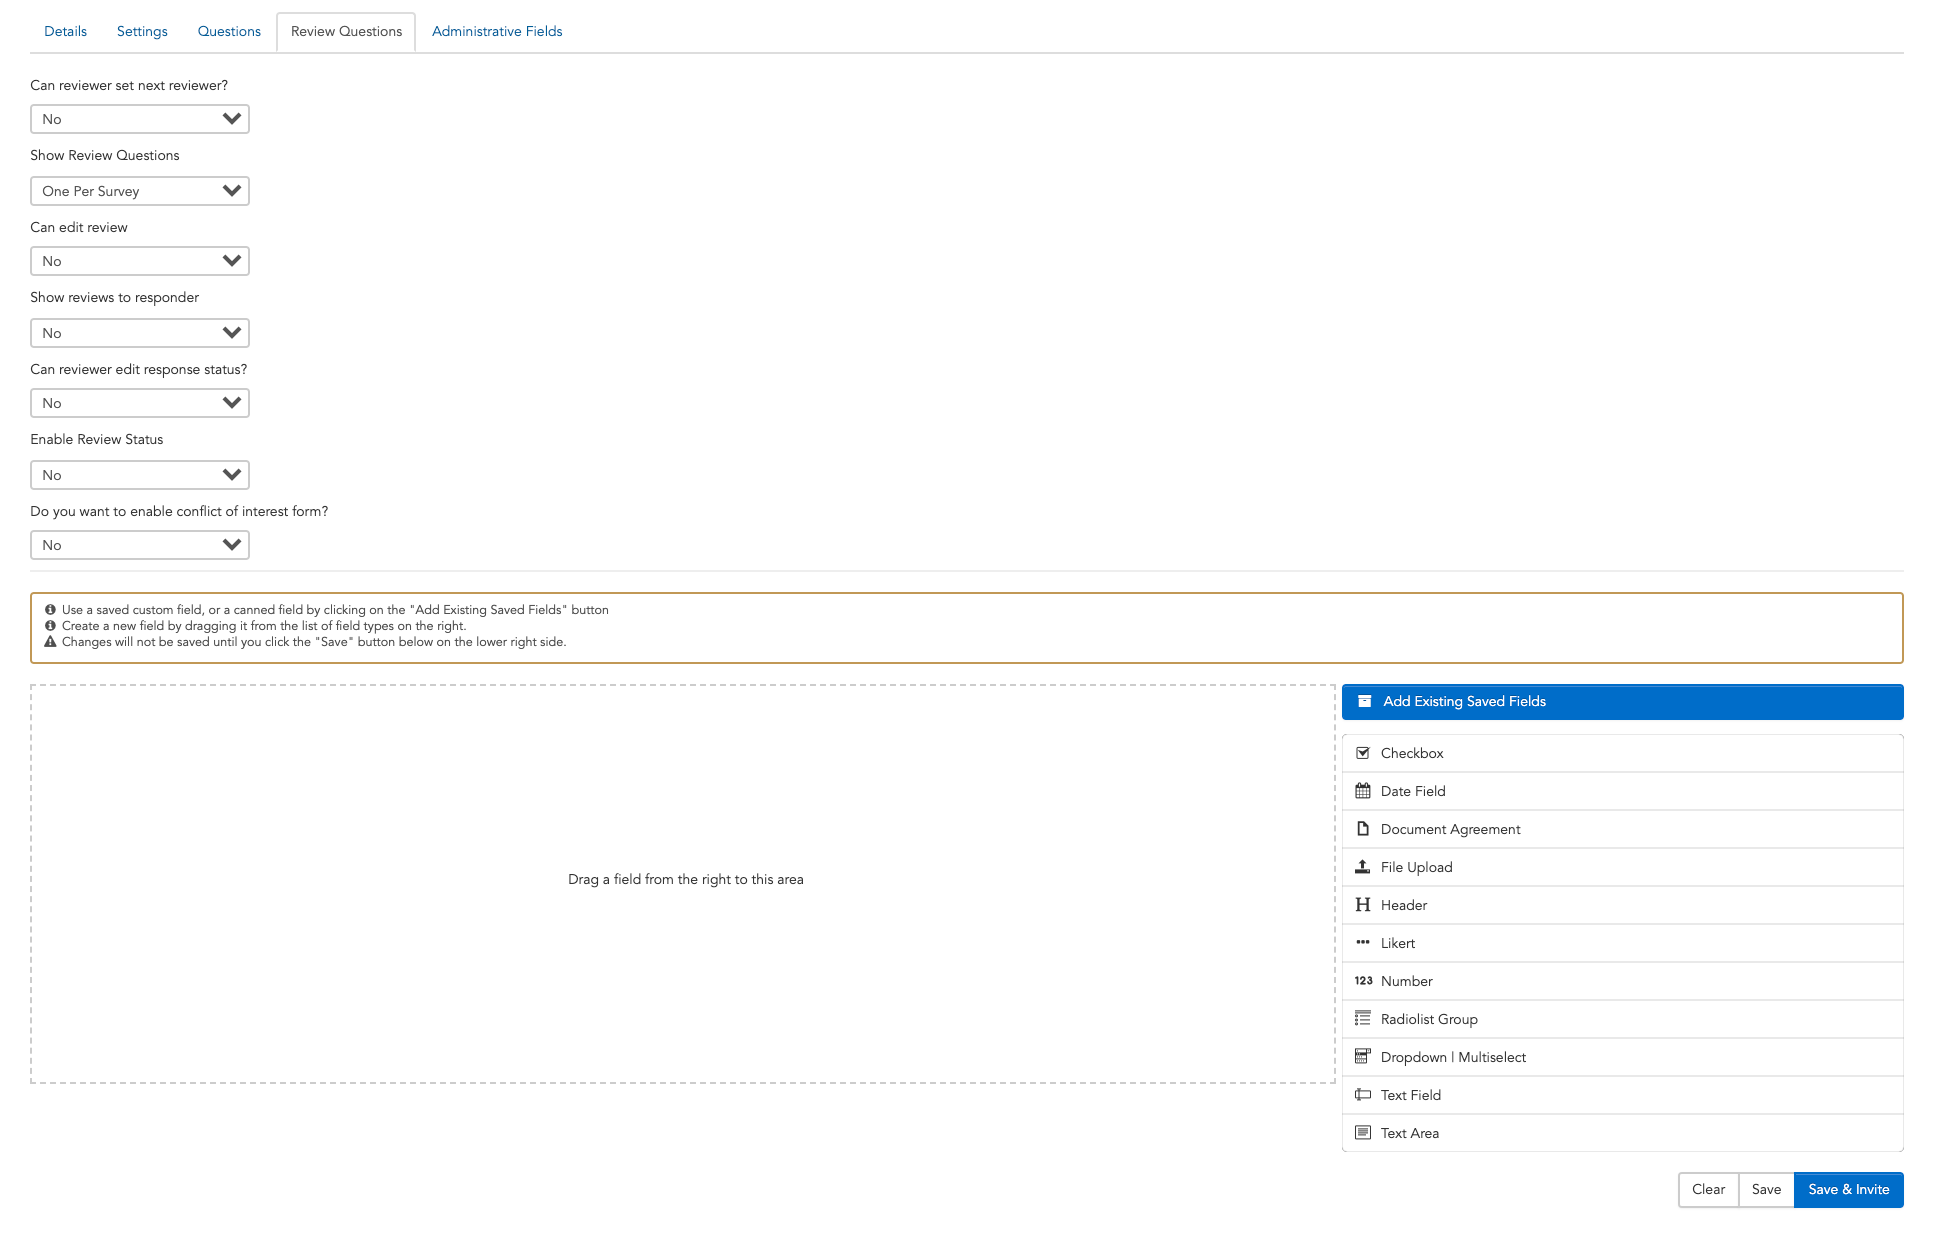Switch to the Details tab
Viewport: 1940px width, 1242px height.
click(65, 31)
